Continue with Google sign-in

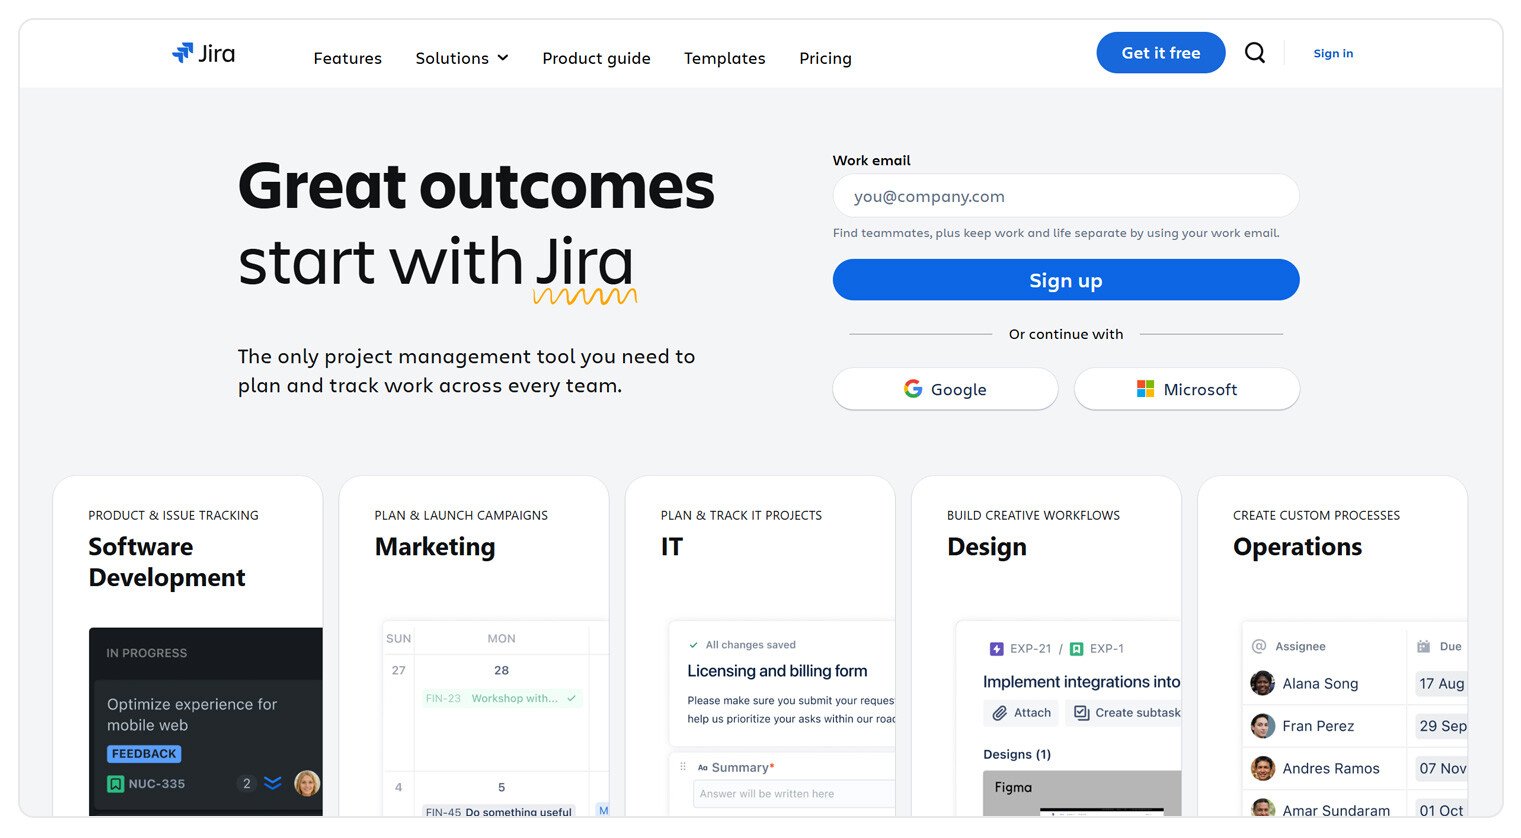coord(945,389)
